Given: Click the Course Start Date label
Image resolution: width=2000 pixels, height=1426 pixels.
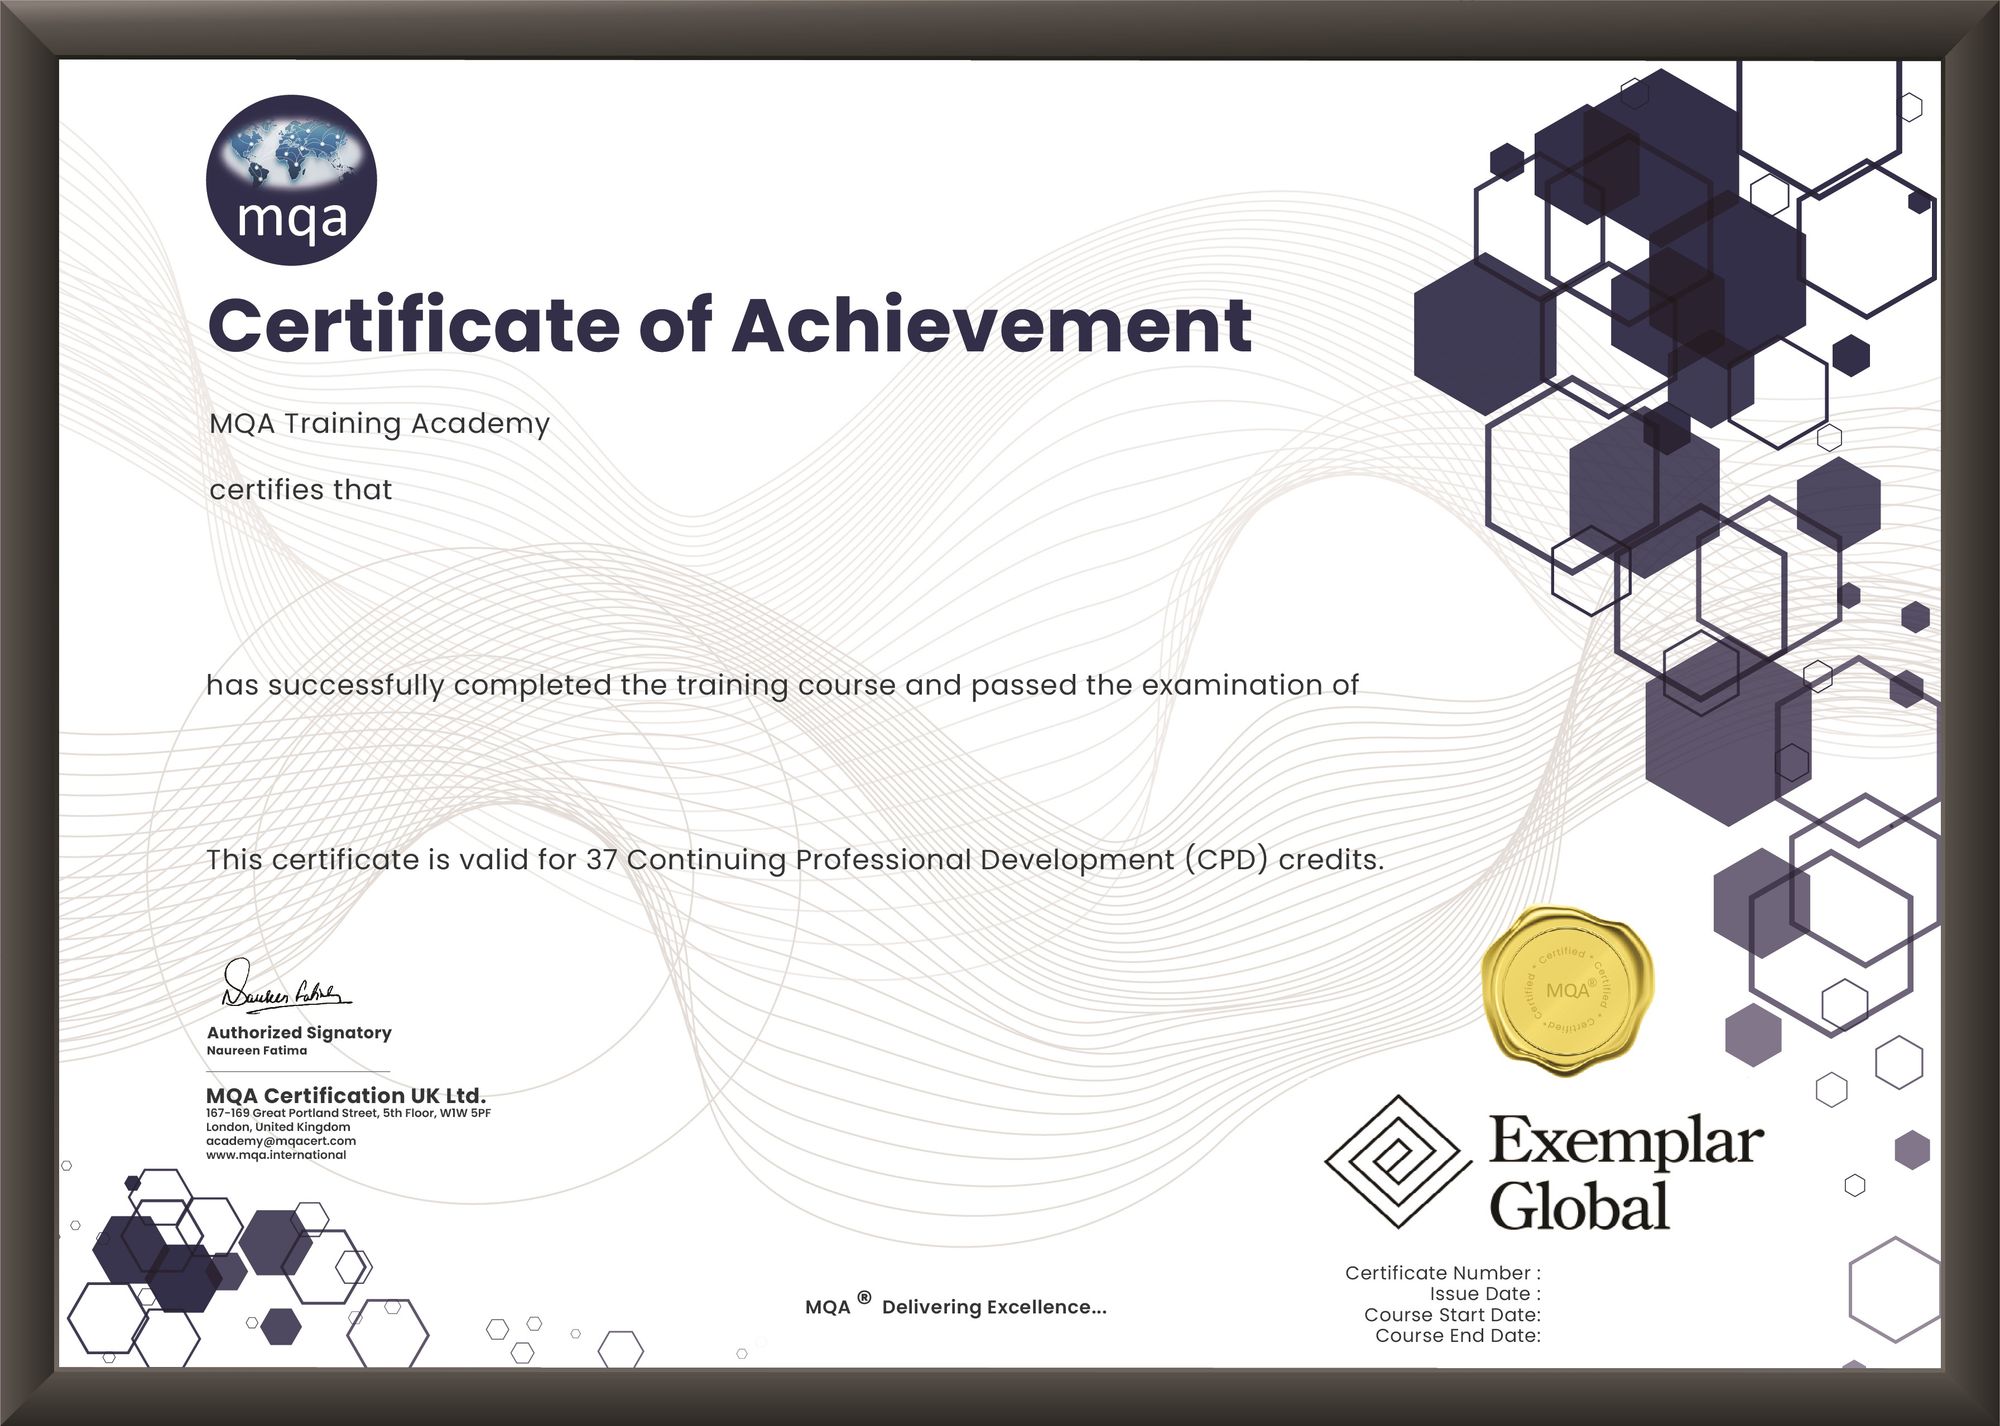Looking at the screenshot, I should (1452, 1315).
